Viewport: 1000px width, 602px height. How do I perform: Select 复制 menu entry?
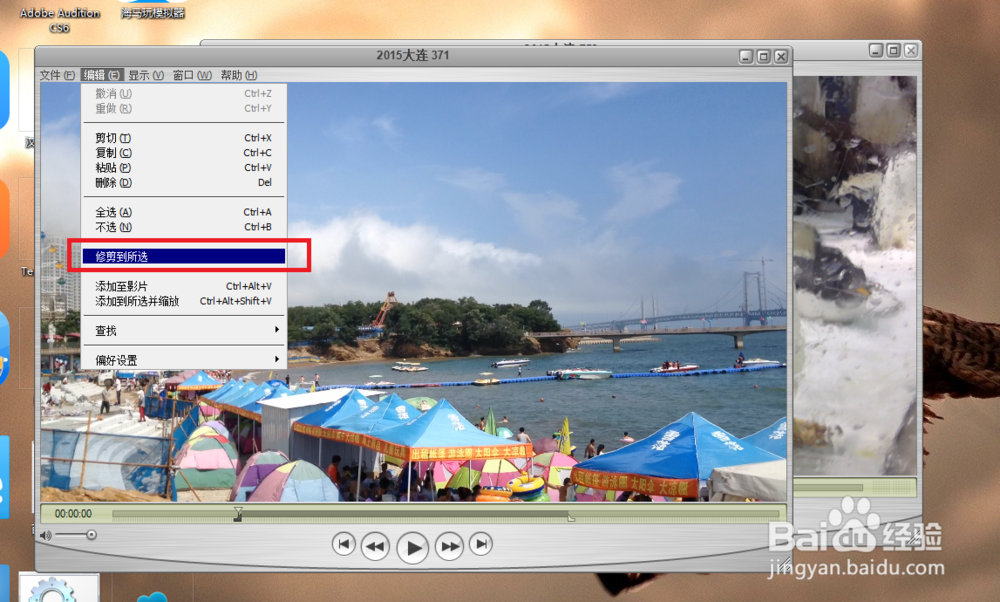tap(184, 152)
